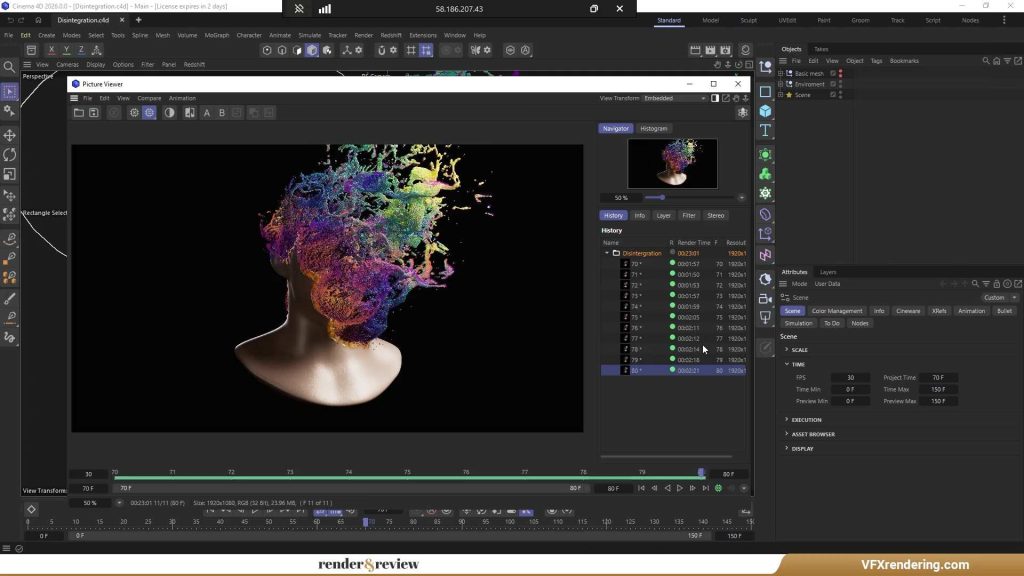Toggle visibility dots of Enviroment object

click(x=840, y=84)
